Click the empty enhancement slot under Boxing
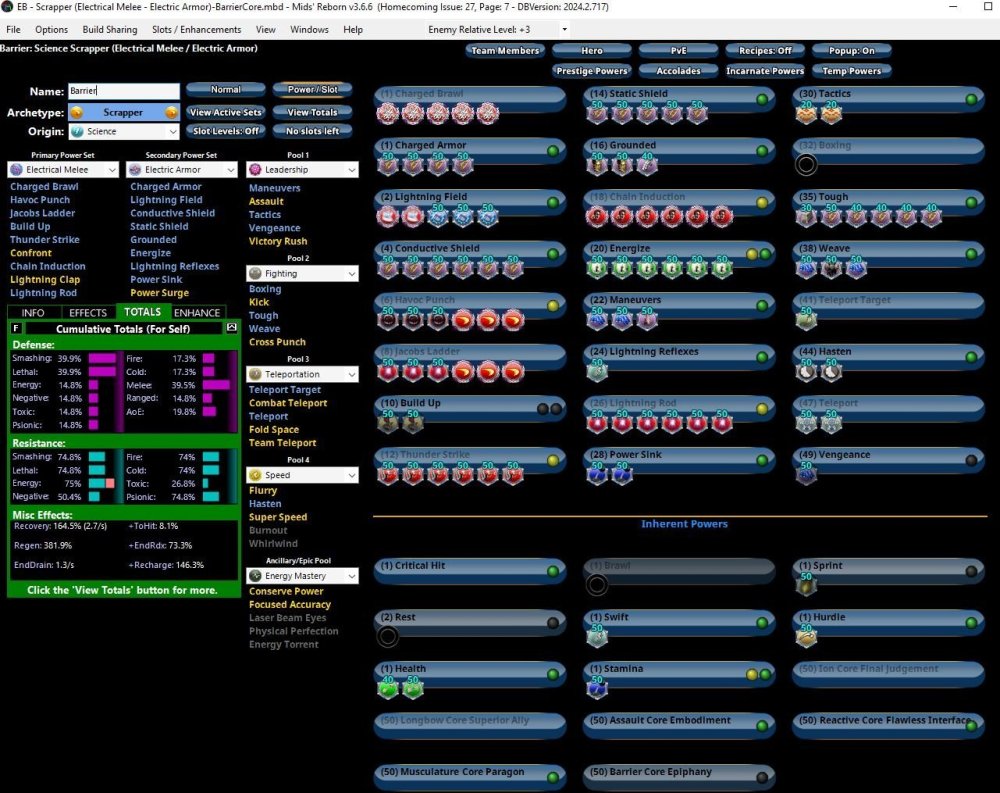The height and width of the screenshot is (793, 1000). point(806,165)
